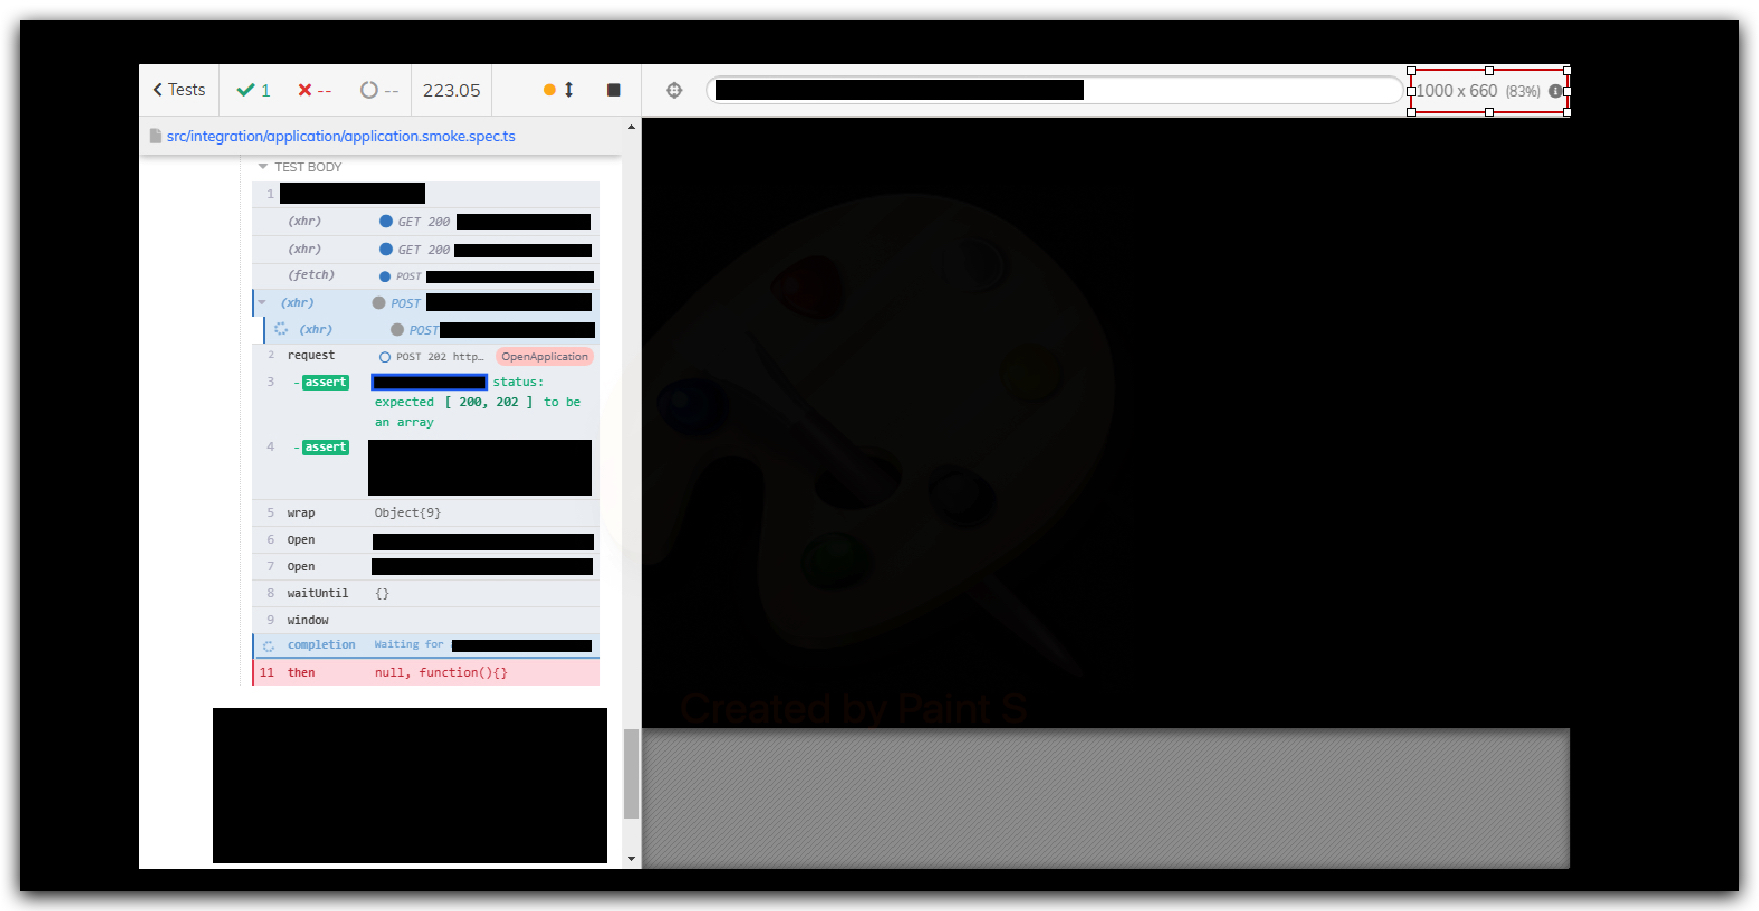This screenshot has height=911, width=1759.
Task: Stop the running test with the square icon
Action: click(612, 90)
